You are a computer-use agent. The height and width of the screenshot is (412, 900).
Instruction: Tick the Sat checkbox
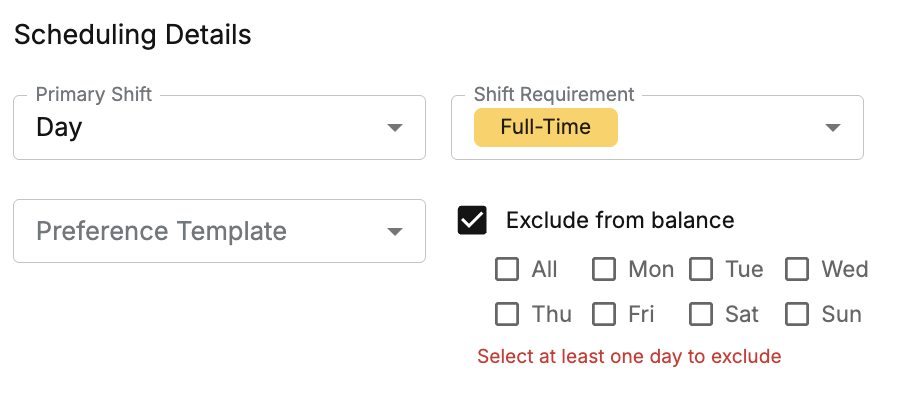point(701,314)
